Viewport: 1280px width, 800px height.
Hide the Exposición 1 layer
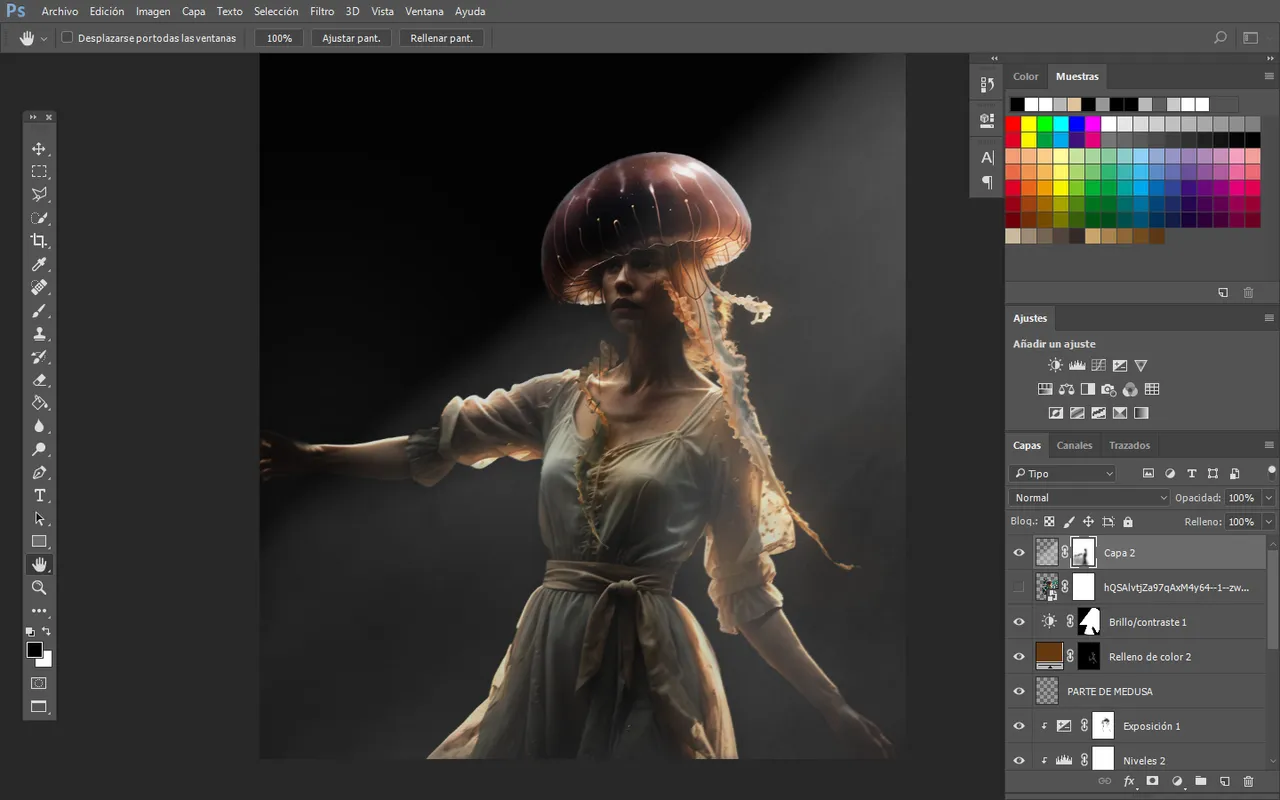[x=1019, y=726]
